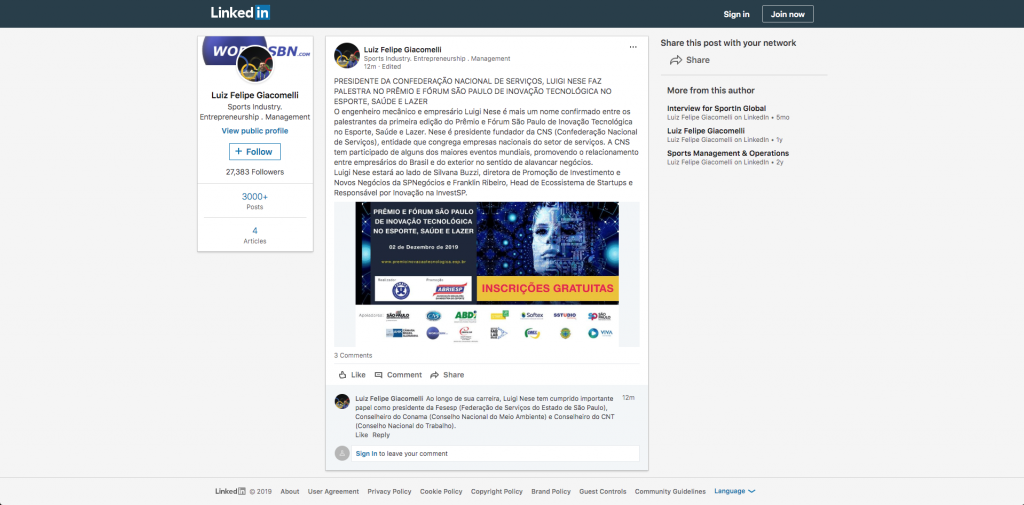The height and width of the screenshot is (505, 1024).
Task: Open author name link at post top
Action: [x=402, y=49]
